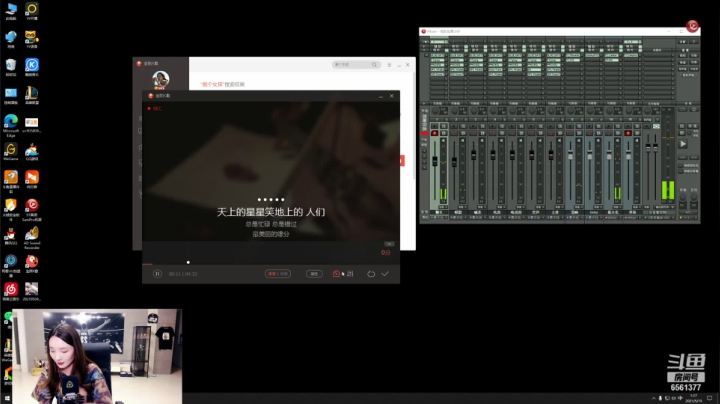Click the 0分 score text
Viewport: 720px width, 404px height.
coord(386,253)
